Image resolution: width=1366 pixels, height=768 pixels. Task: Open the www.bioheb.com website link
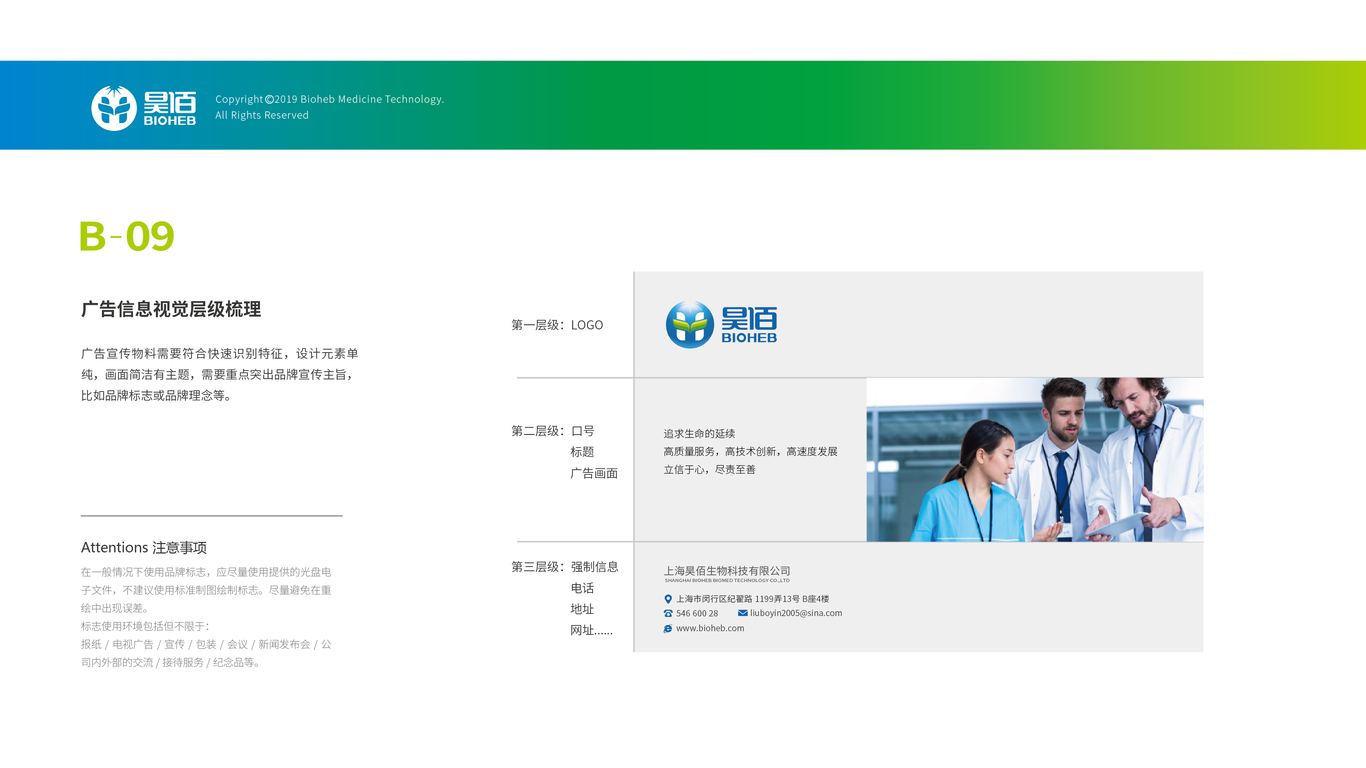tap(710, 628)
